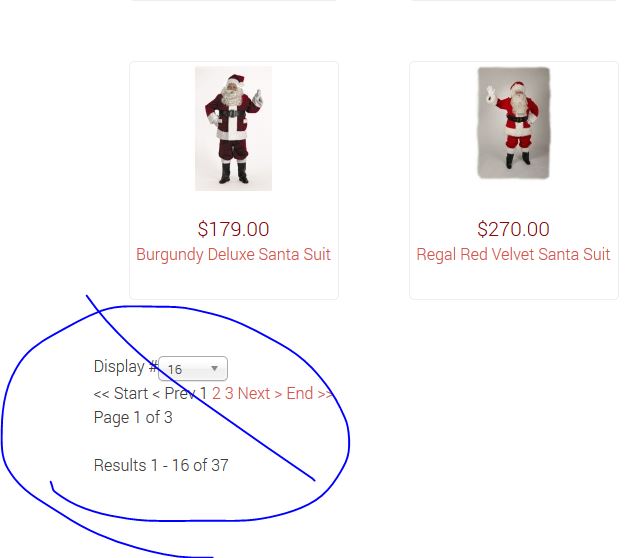Click the $270.00 price text
Image resolution: width=632 pixels, height=558 pixels.
514,229
